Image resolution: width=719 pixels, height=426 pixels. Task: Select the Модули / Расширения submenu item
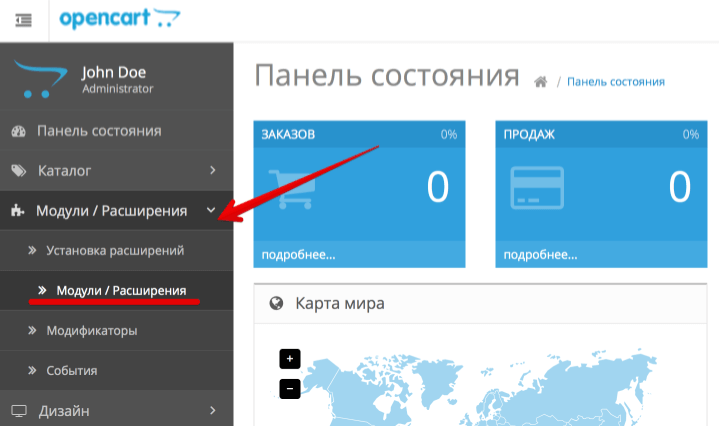coord(116,290)
